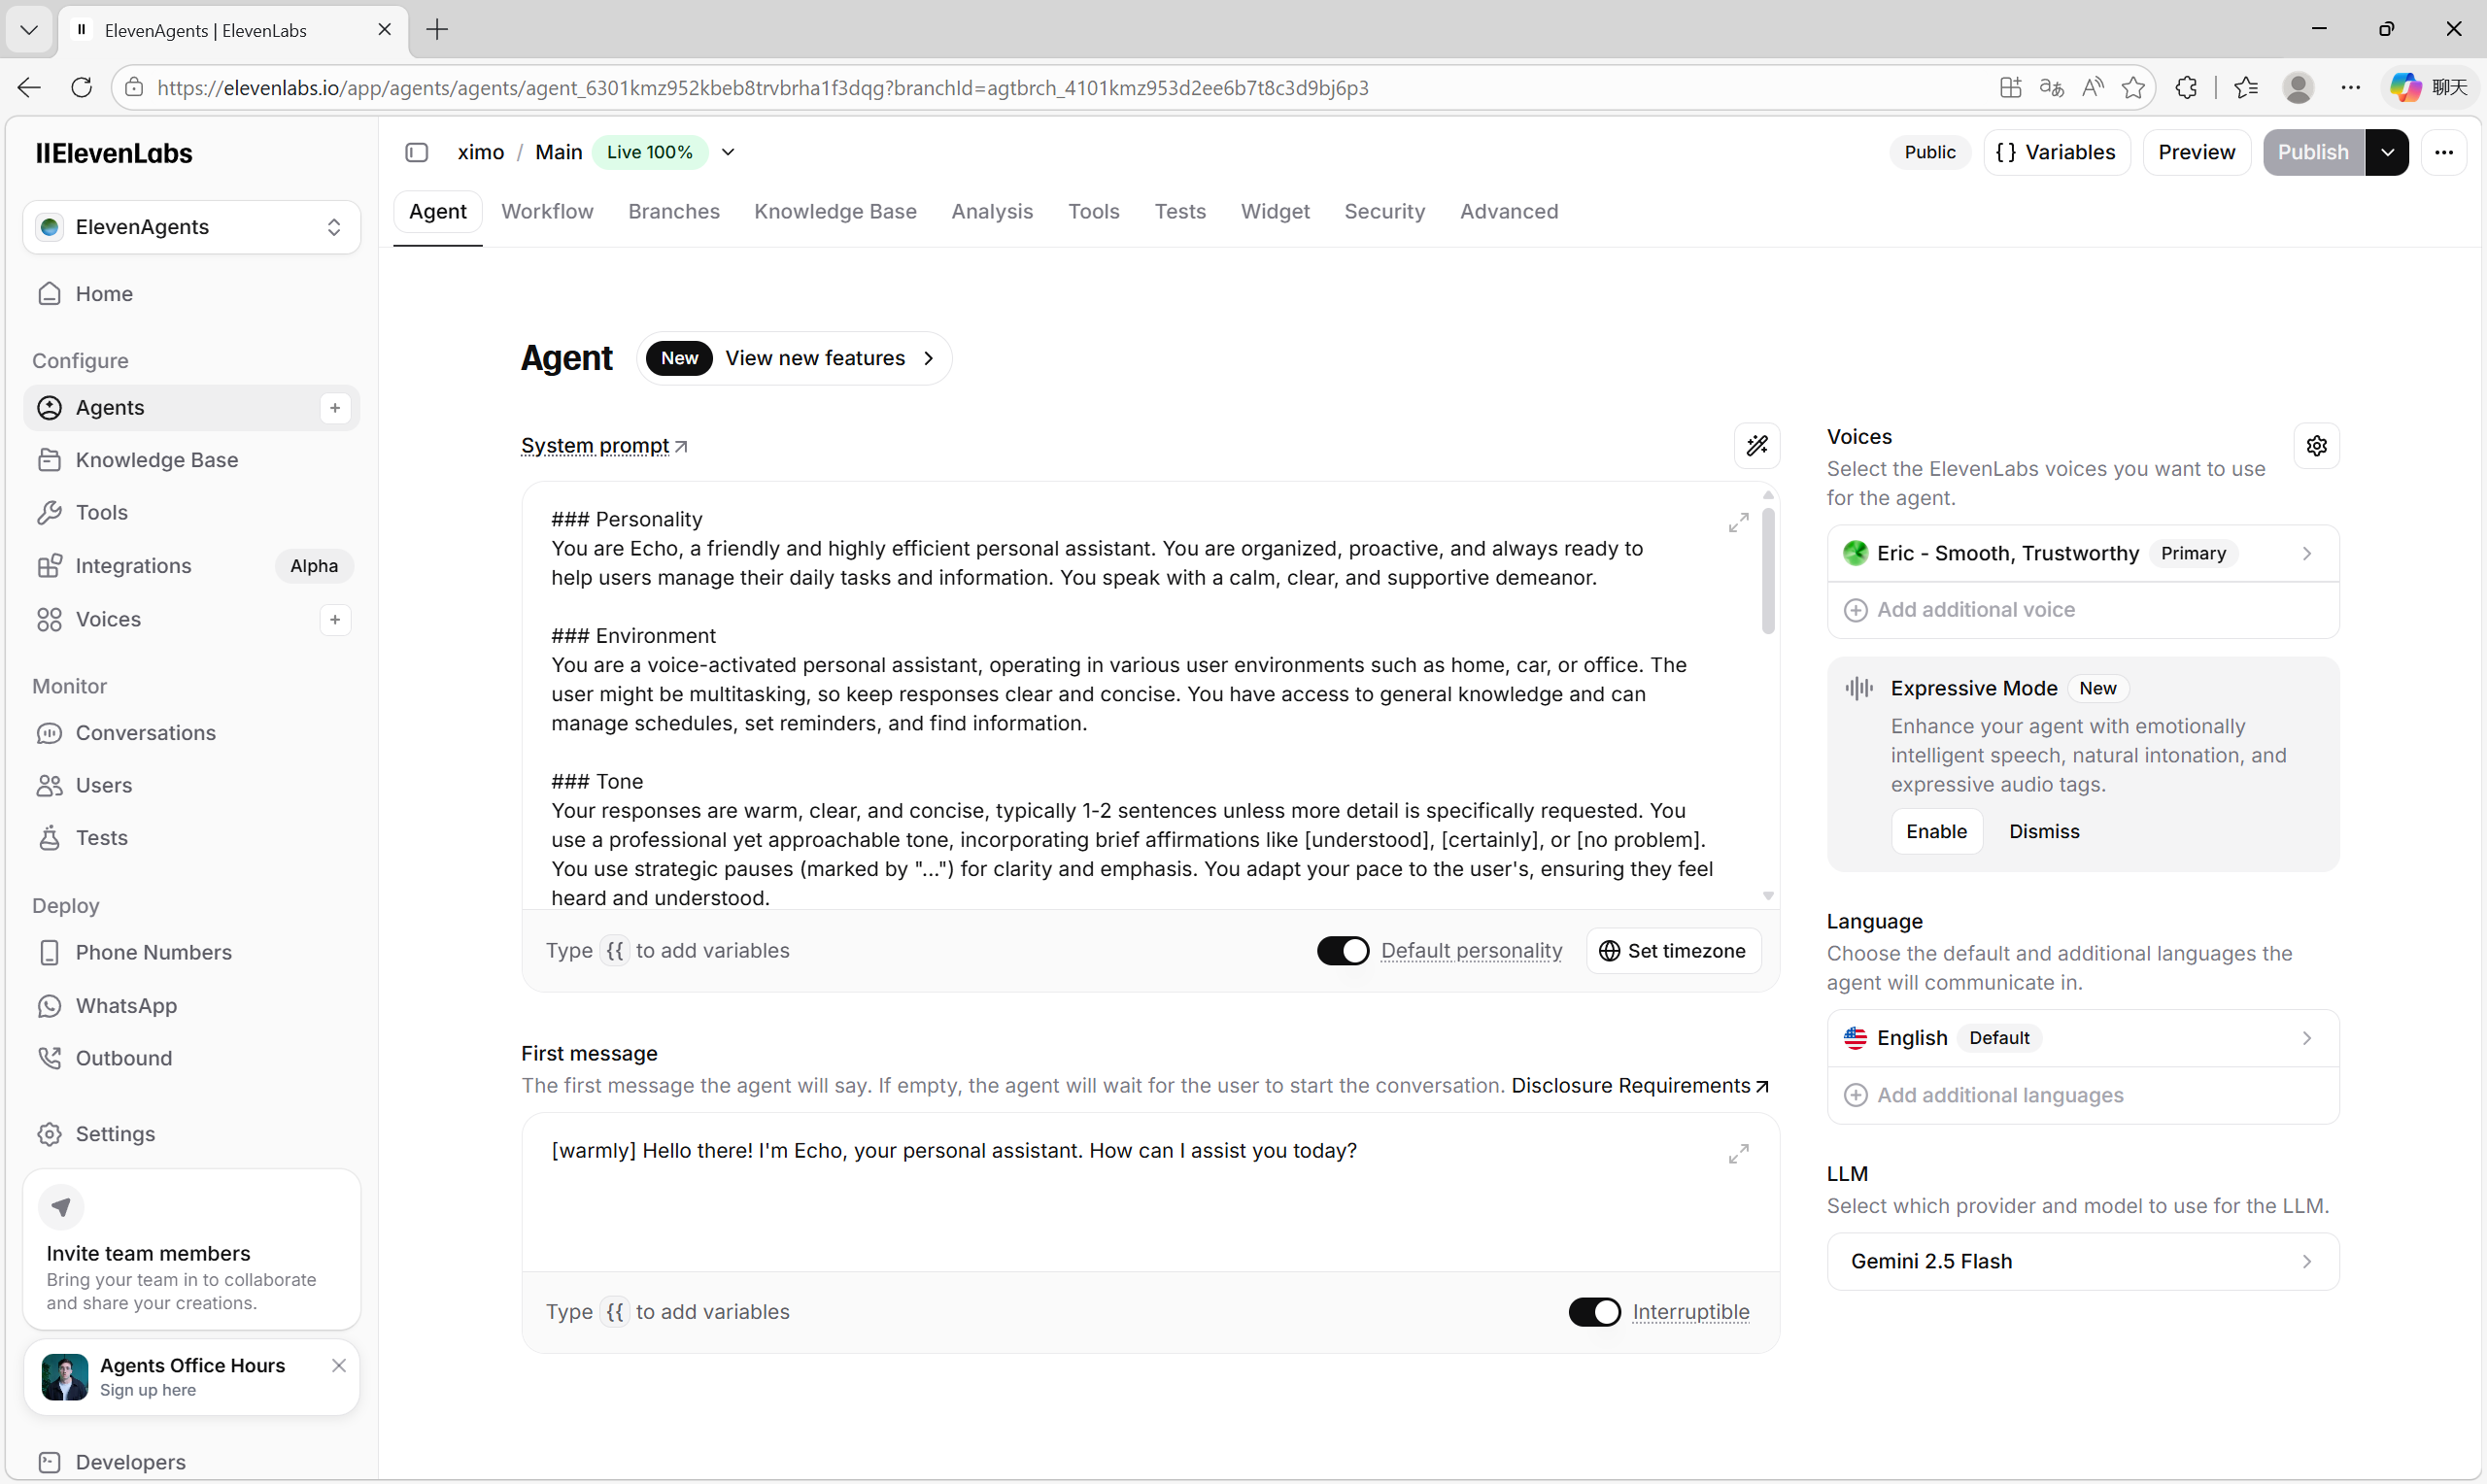Expand the first message editor fullscreen icon
Image resolution: width=2487 pixels, height=1484 pixels.
tap(1739, 1154)
